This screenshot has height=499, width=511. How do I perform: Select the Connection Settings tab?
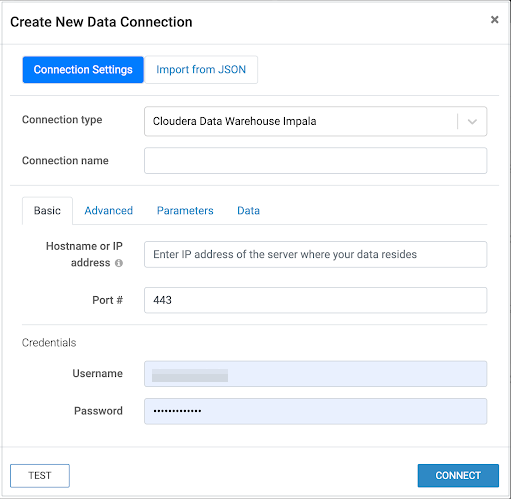83,70
